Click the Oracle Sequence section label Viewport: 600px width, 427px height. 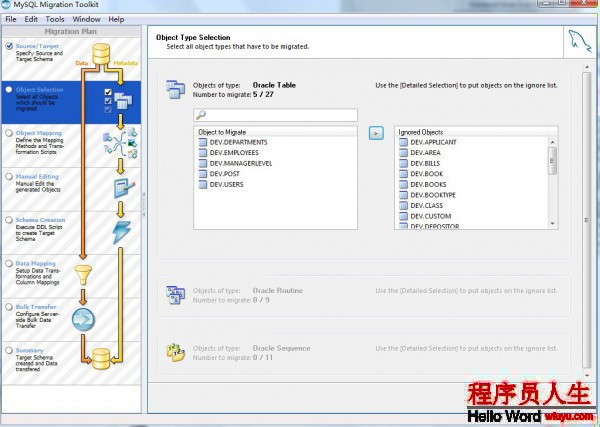(281, 348)
